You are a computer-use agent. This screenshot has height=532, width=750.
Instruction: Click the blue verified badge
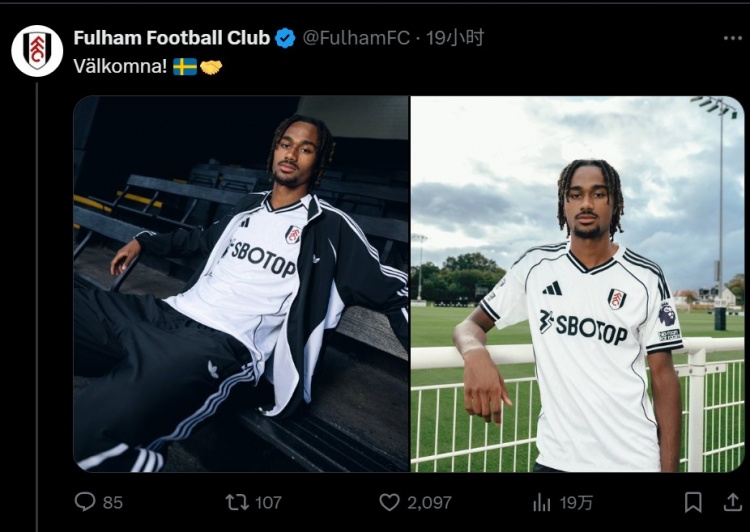click(x=285, y=38)
